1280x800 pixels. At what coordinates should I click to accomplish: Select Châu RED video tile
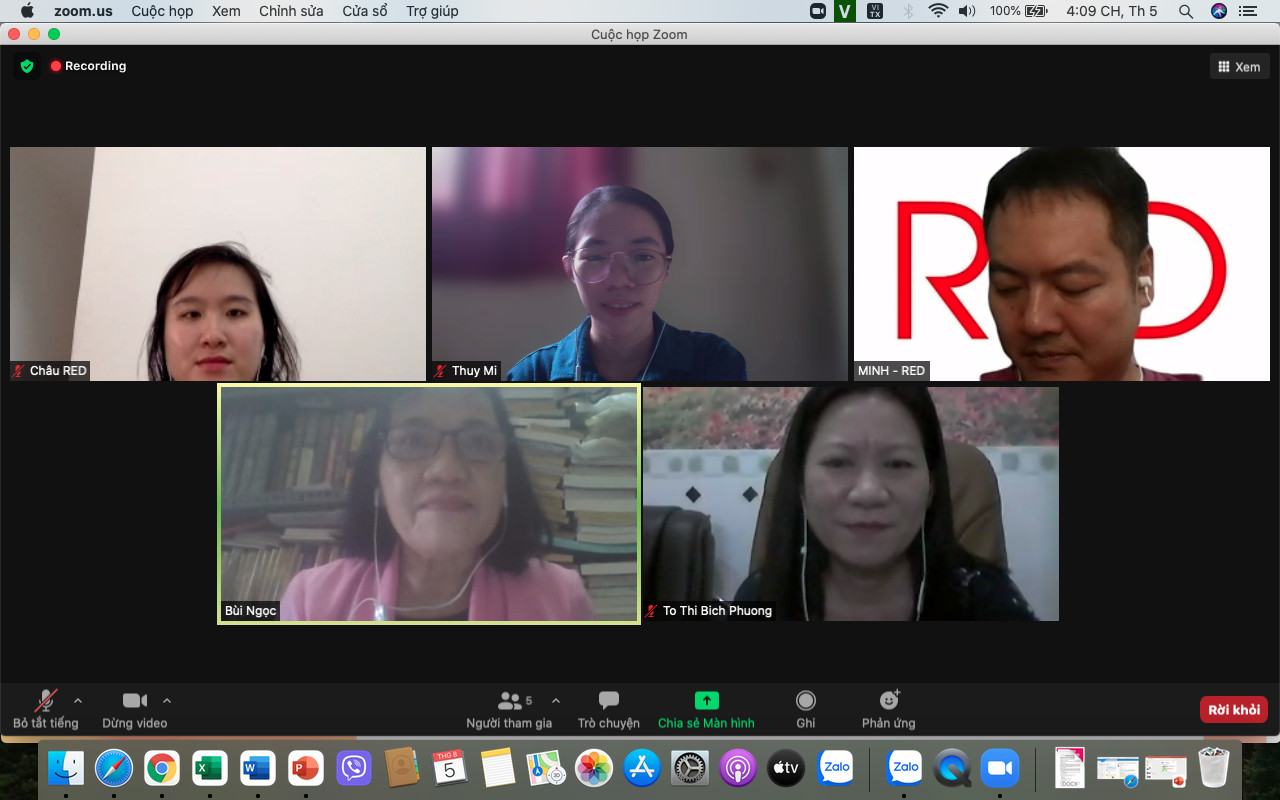click(218, 264)
